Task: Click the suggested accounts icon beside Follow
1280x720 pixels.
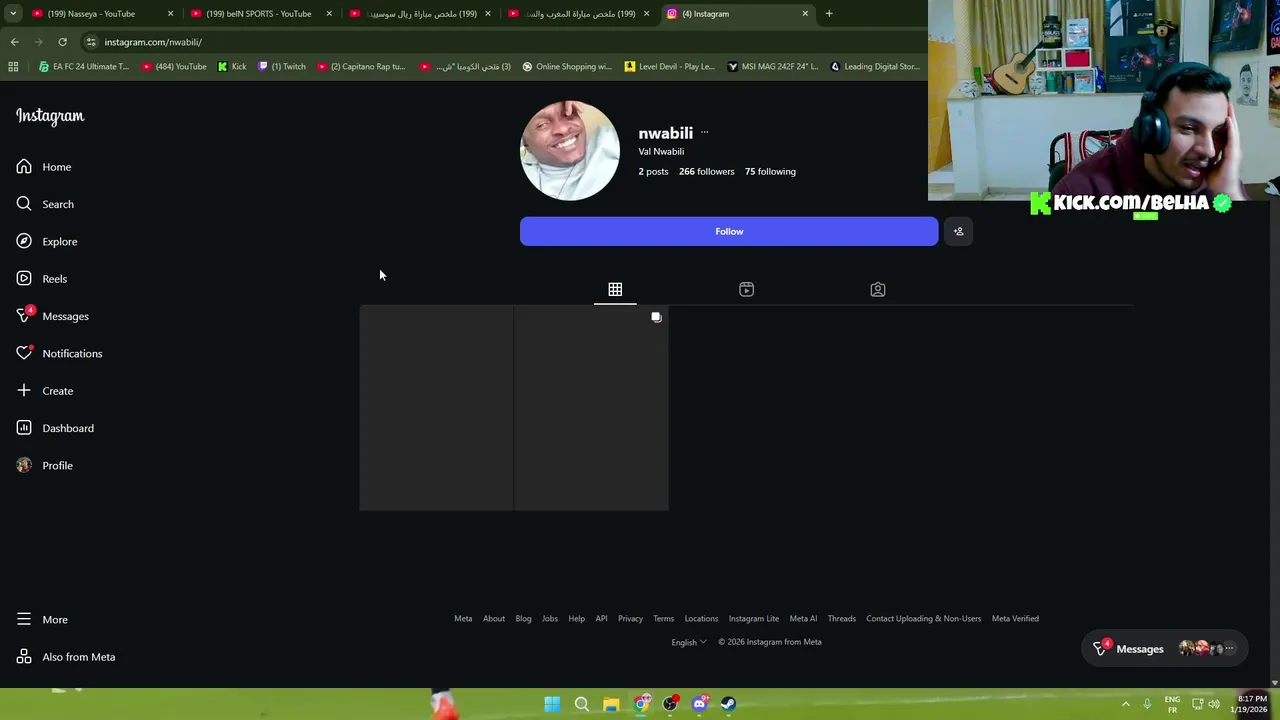Action: coord(958,231)
